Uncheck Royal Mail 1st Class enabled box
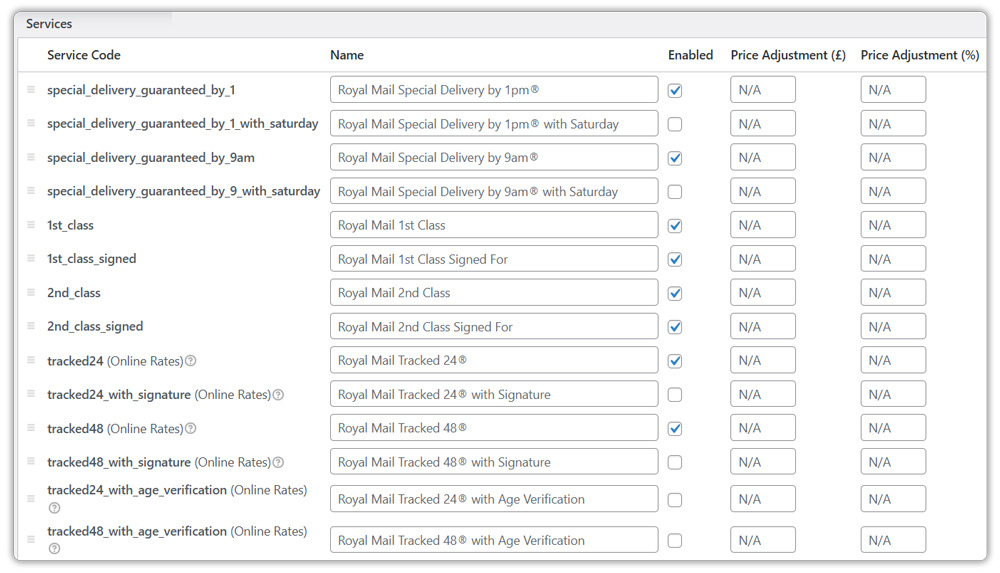 [675, 226]
